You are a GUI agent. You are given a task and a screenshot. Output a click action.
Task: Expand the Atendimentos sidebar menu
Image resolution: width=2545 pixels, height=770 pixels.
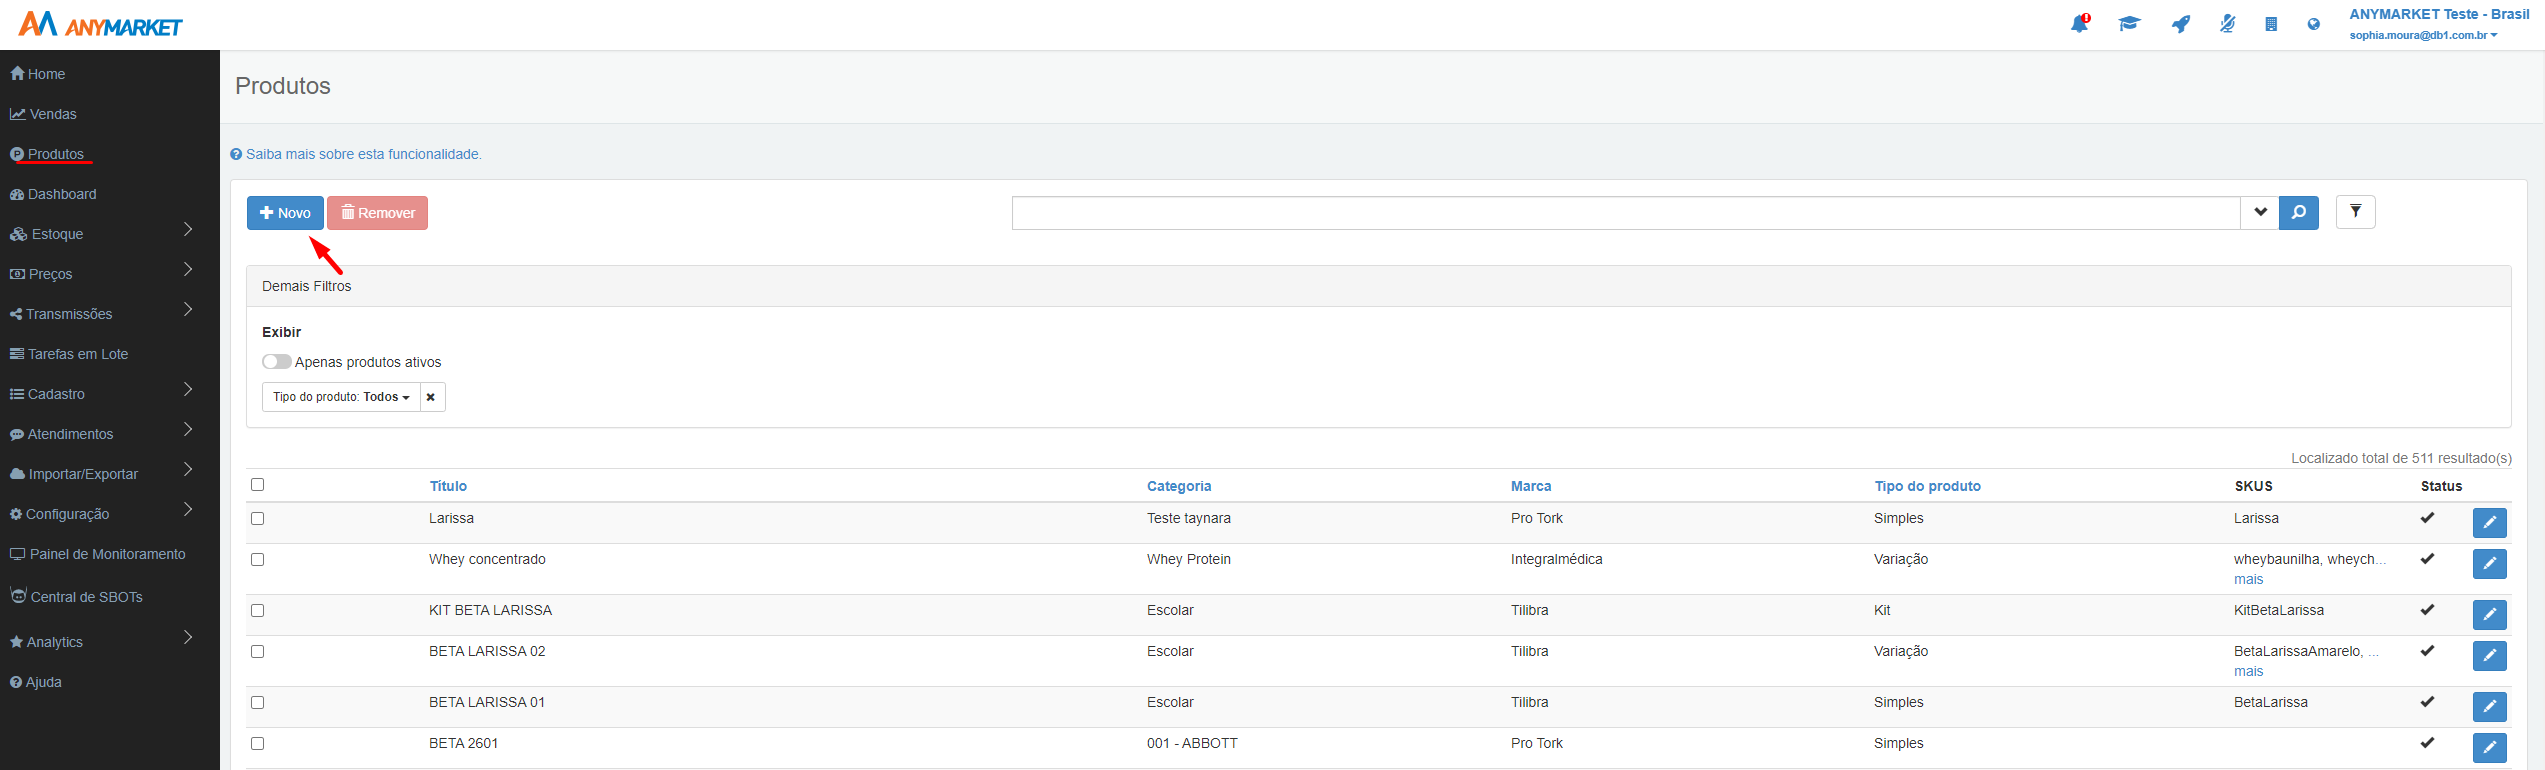[x=188, y=430]
